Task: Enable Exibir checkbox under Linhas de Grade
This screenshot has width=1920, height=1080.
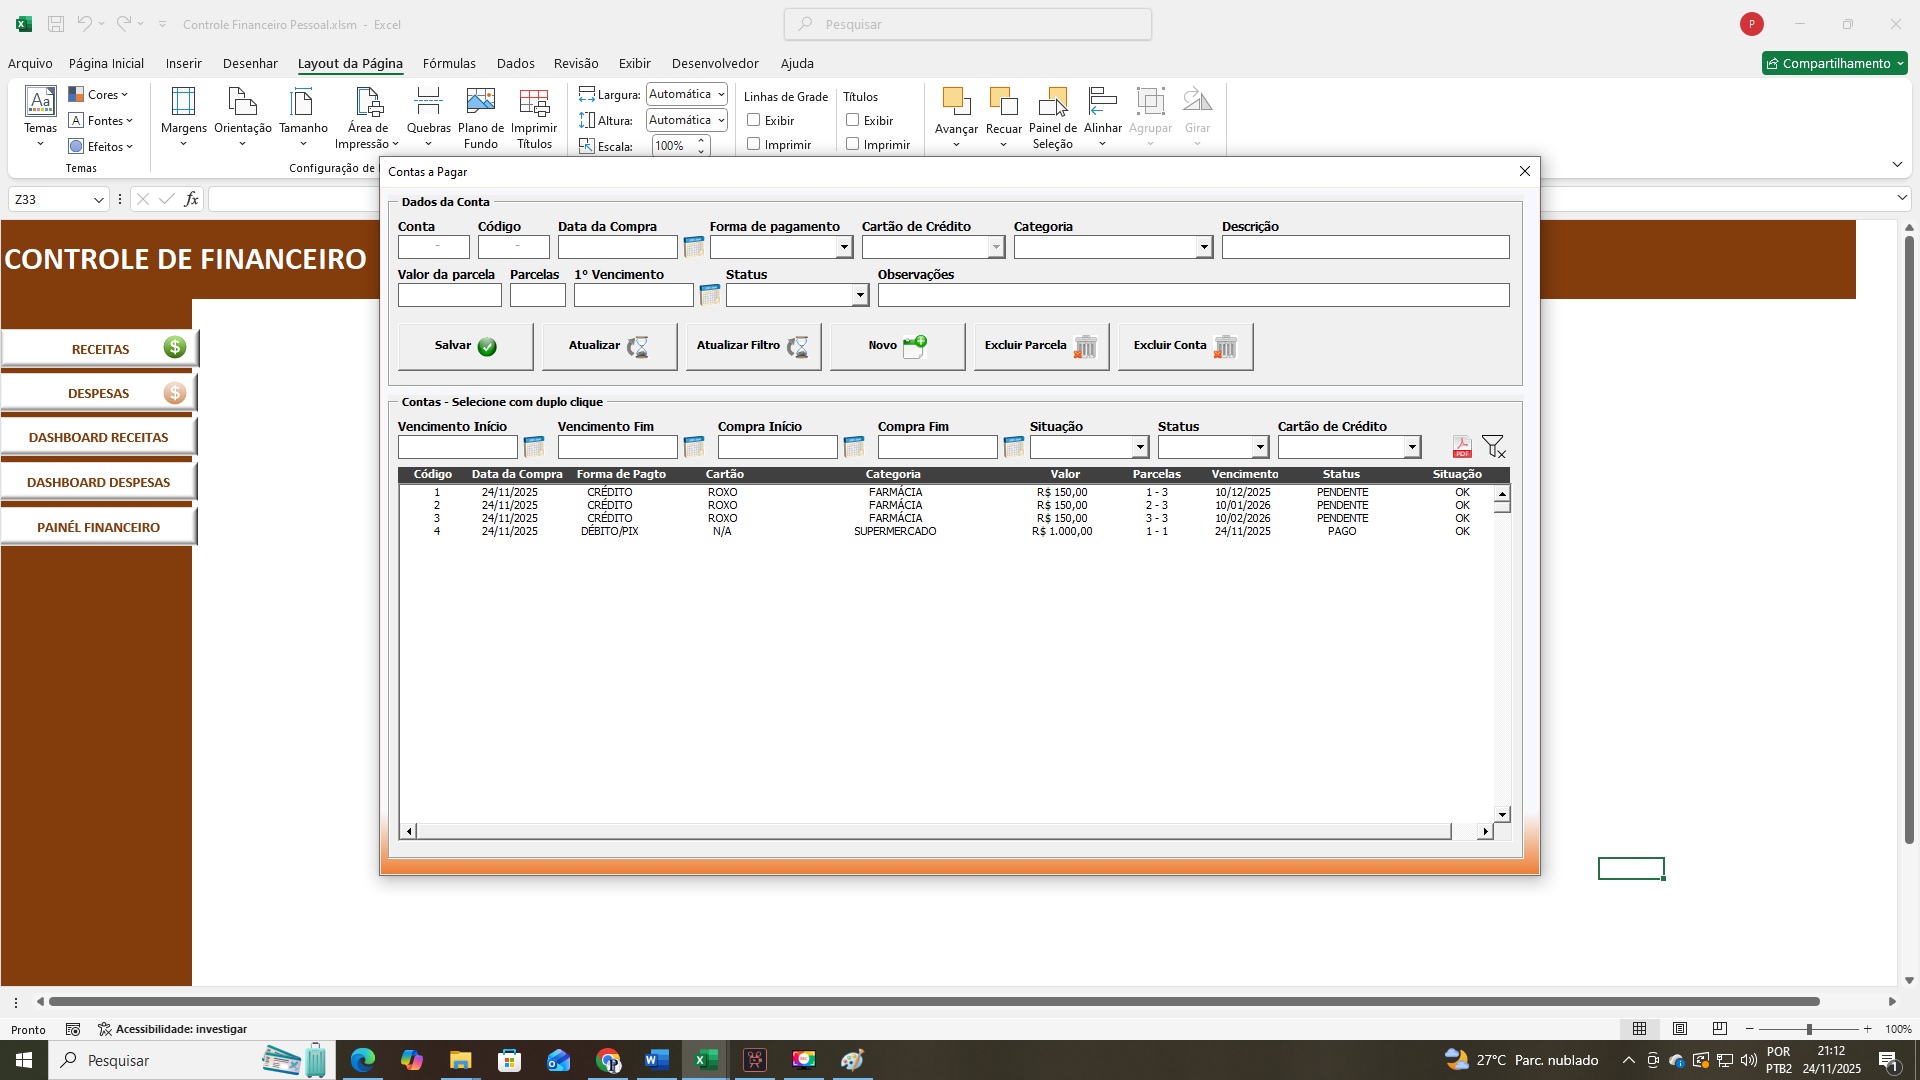Action: (754, 120)
